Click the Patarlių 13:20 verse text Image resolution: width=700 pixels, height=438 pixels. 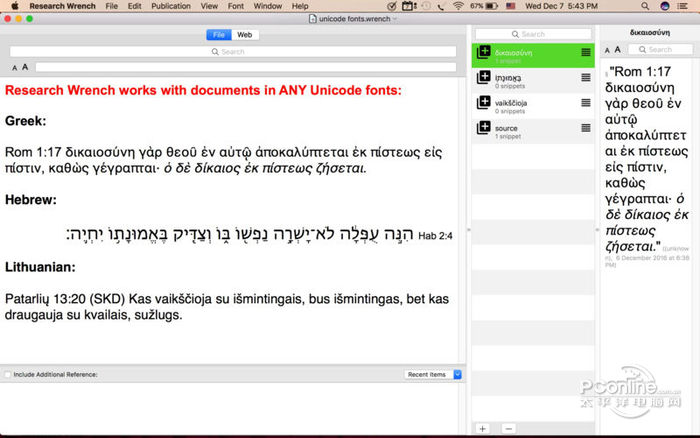(227, 307)
